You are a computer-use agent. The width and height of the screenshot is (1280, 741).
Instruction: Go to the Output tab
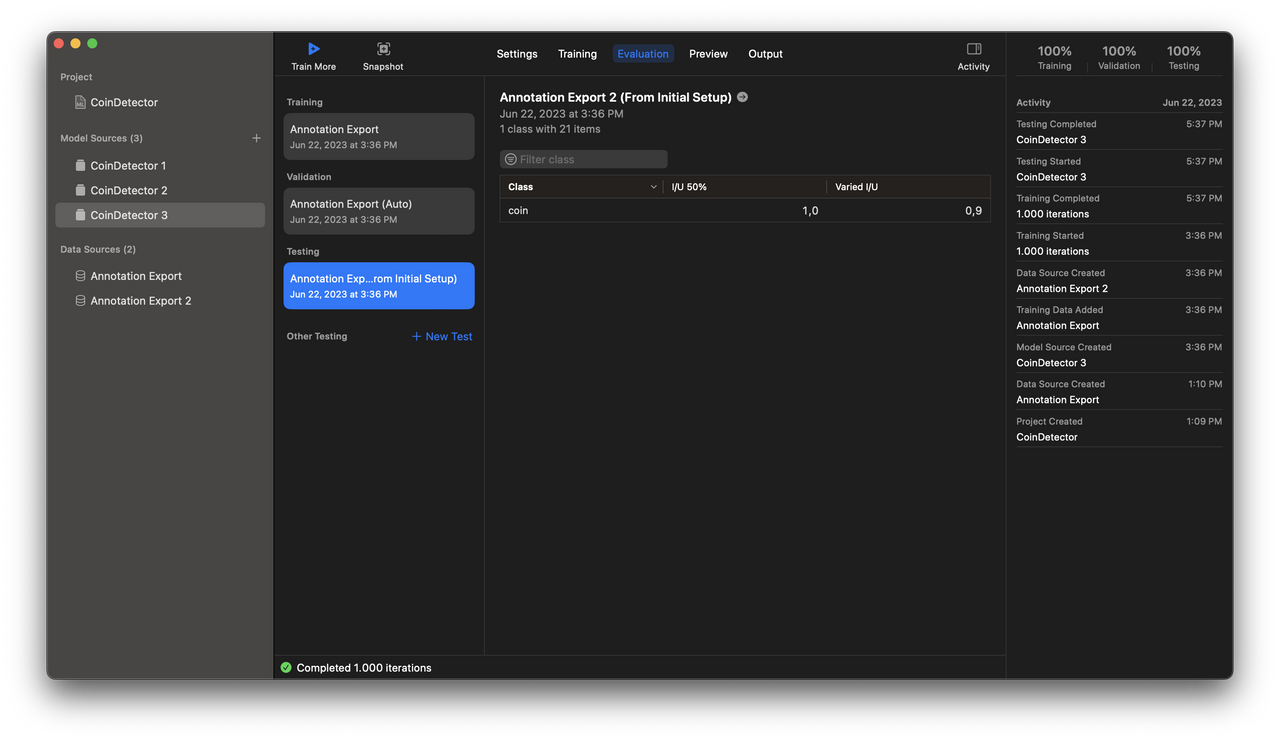coord(765,54)
